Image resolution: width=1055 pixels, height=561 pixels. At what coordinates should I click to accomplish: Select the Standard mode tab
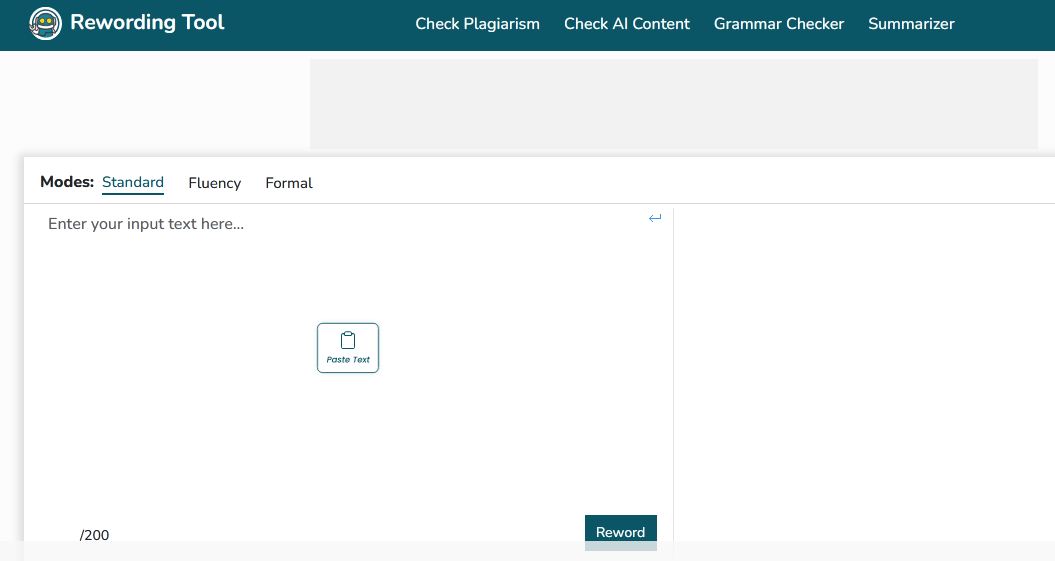133,182
